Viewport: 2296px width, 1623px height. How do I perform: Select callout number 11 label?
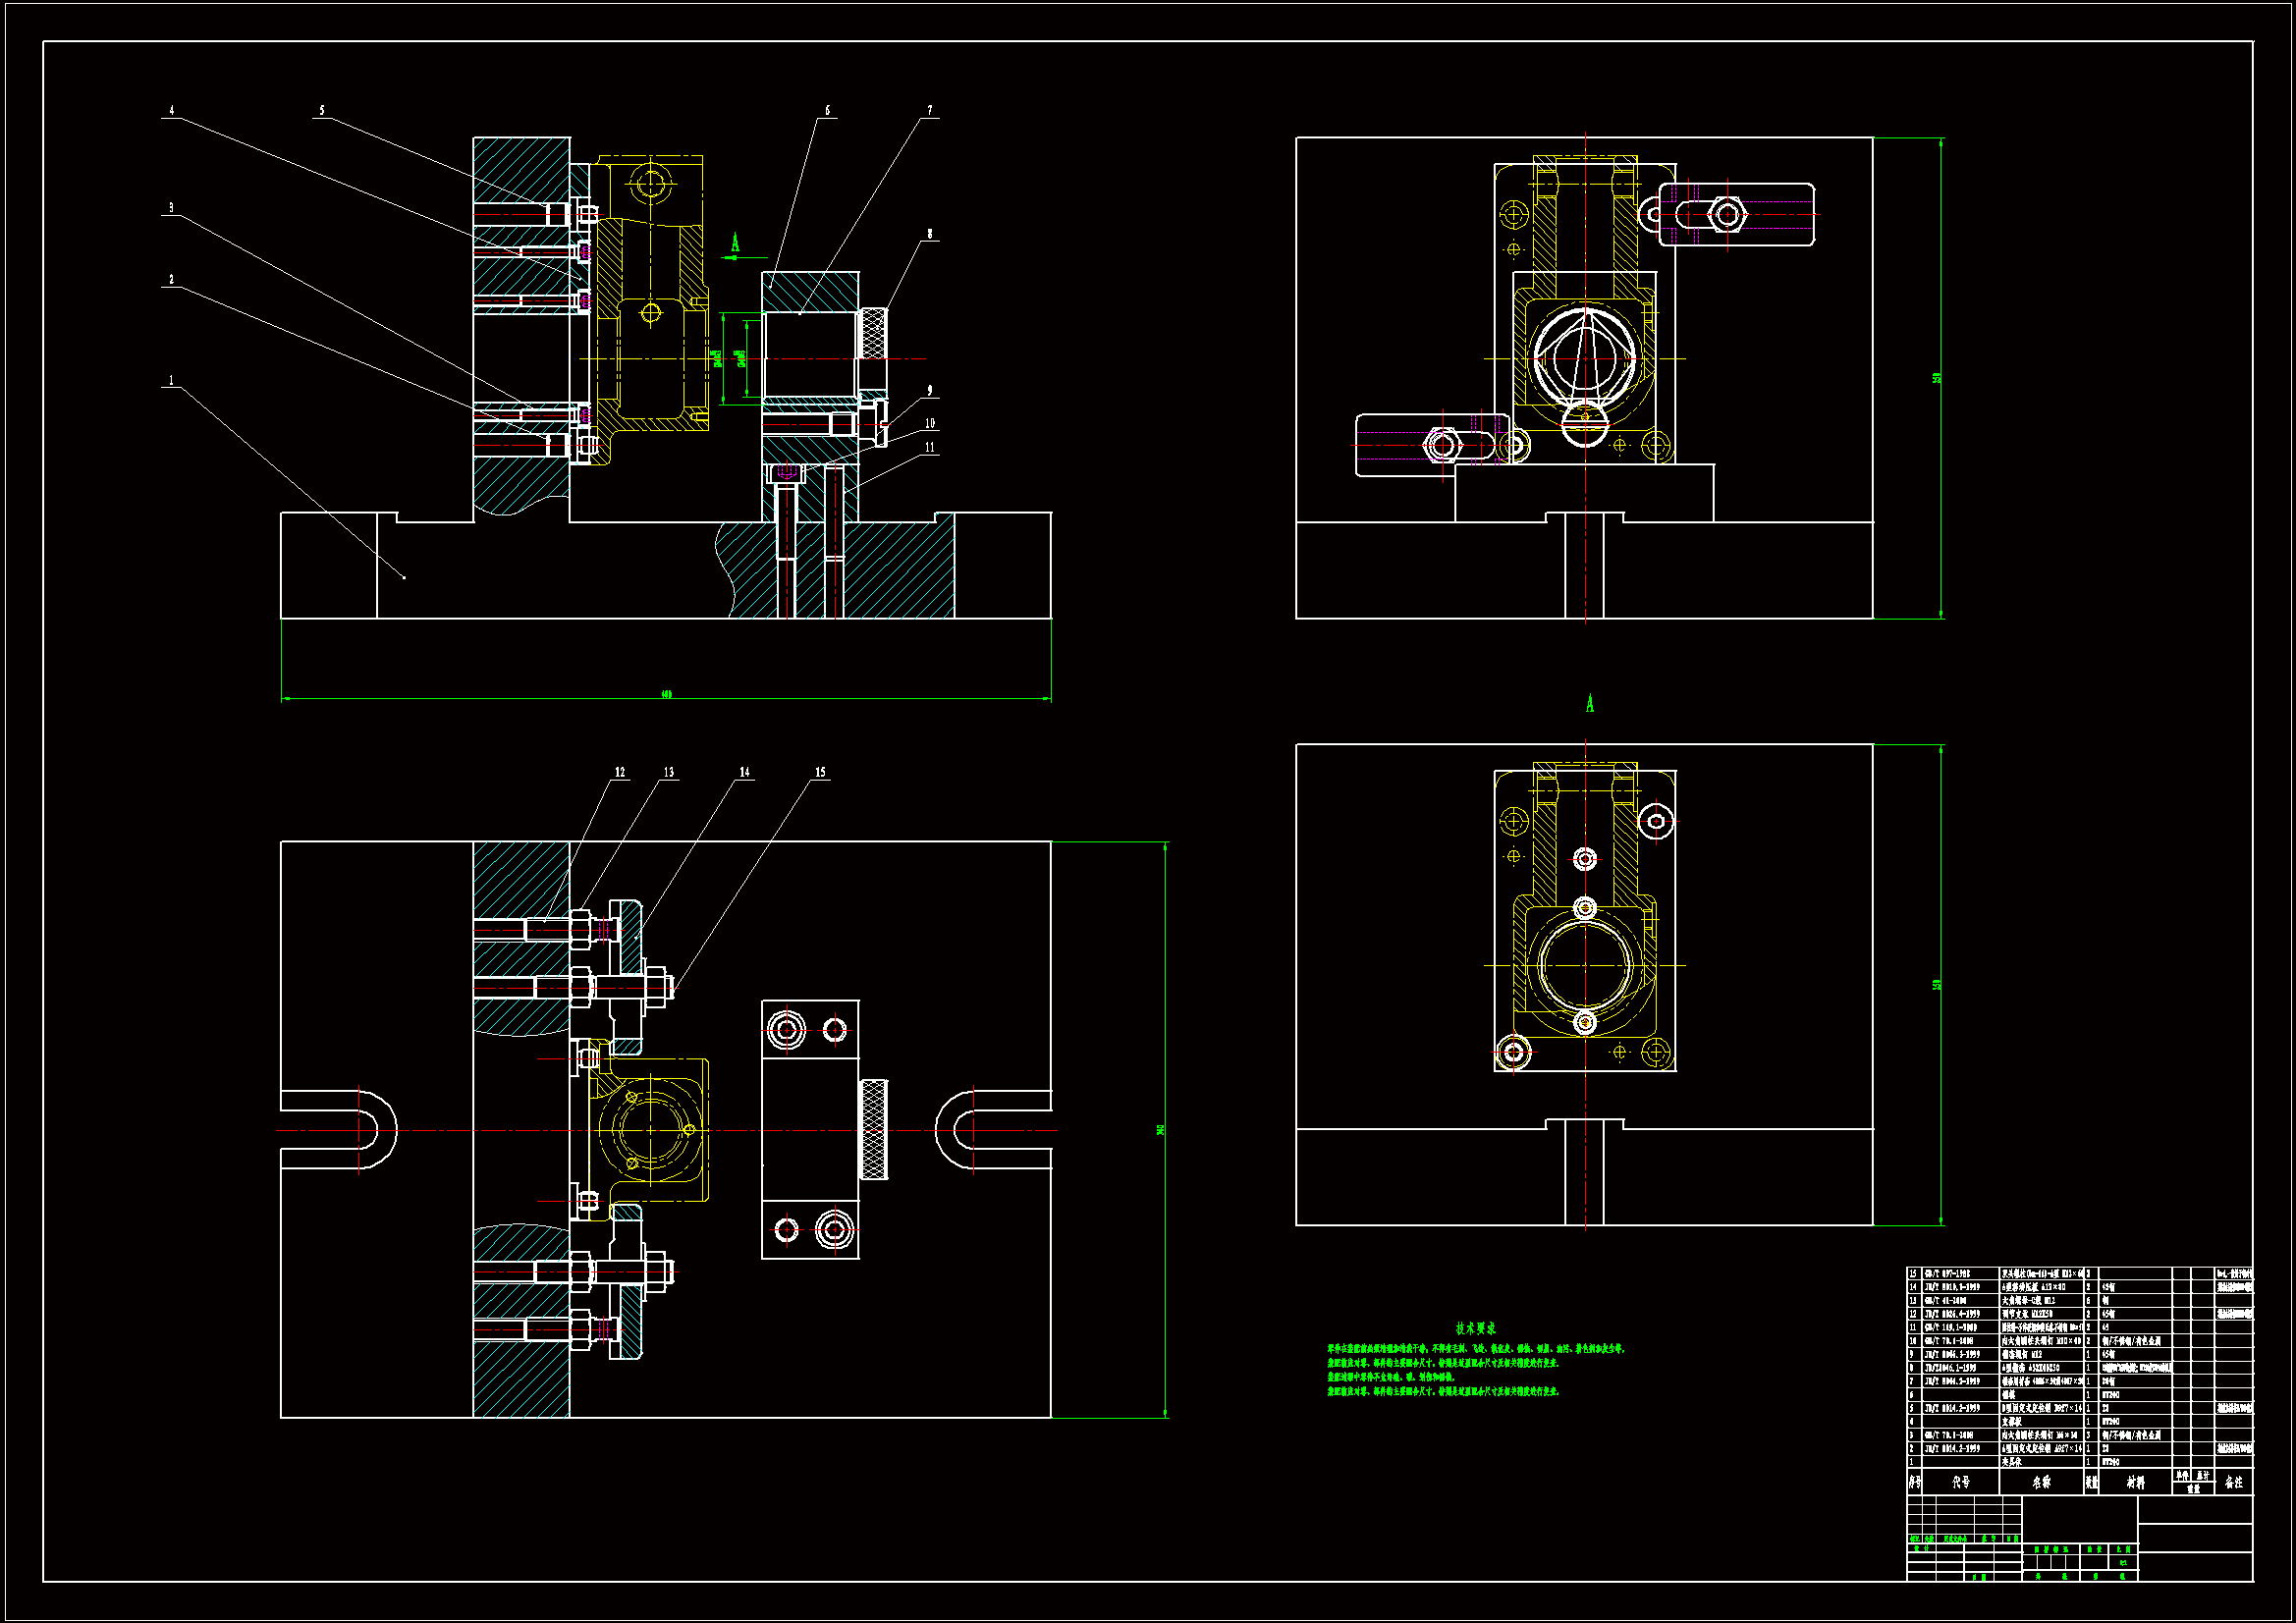click(930, 447)
